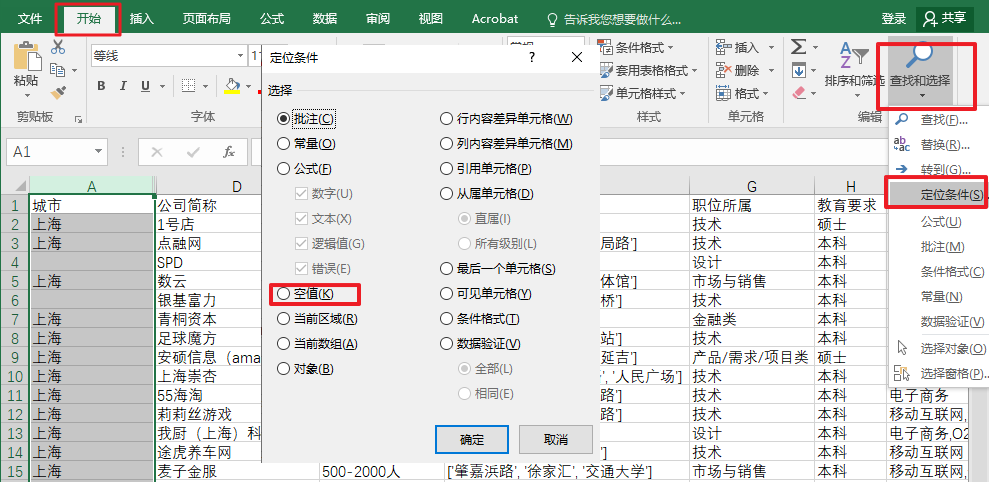Expand the Underline style arrow
Image resolution: width=989 pixels, height=482 pixels.
click(x=160, y=86)
